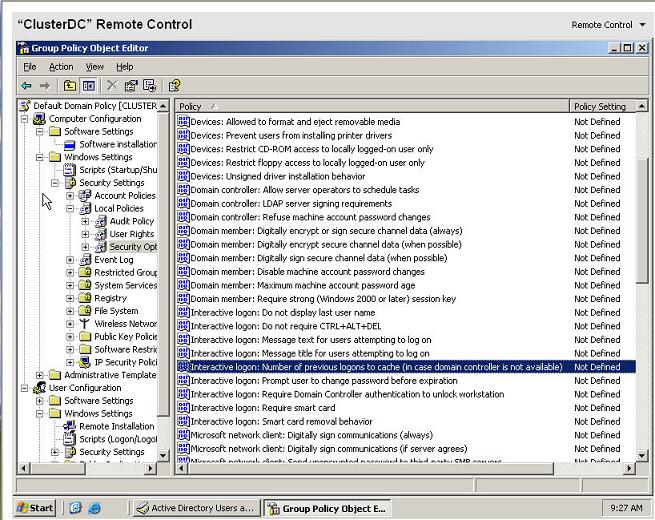Expand the Administrative Templates node
The image size is (655, 520).
[x=39, y=375]
